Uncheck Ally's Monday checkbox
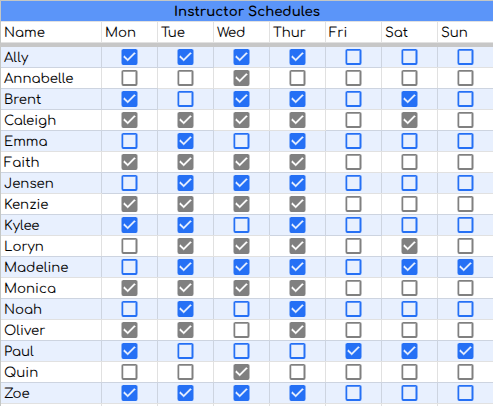 (x=129, y=57)
